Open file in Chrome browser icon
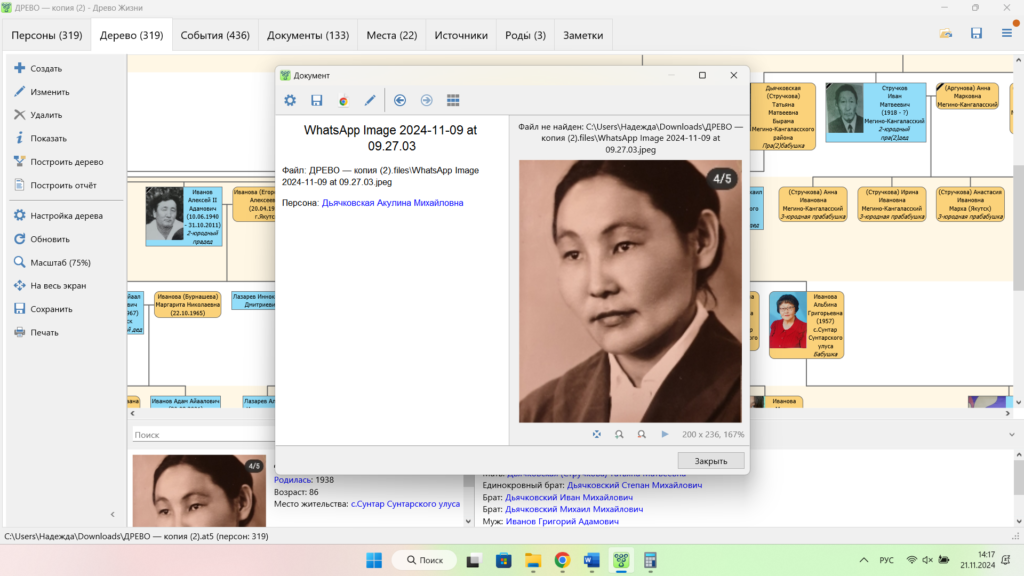 tap(343, 100)
